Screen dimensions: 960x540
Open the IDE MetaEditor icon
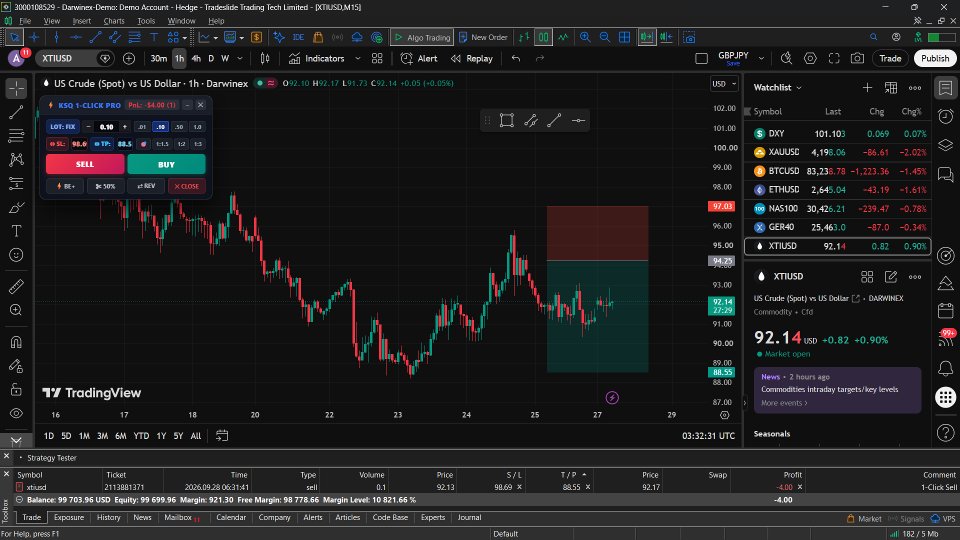pos(298,37)
